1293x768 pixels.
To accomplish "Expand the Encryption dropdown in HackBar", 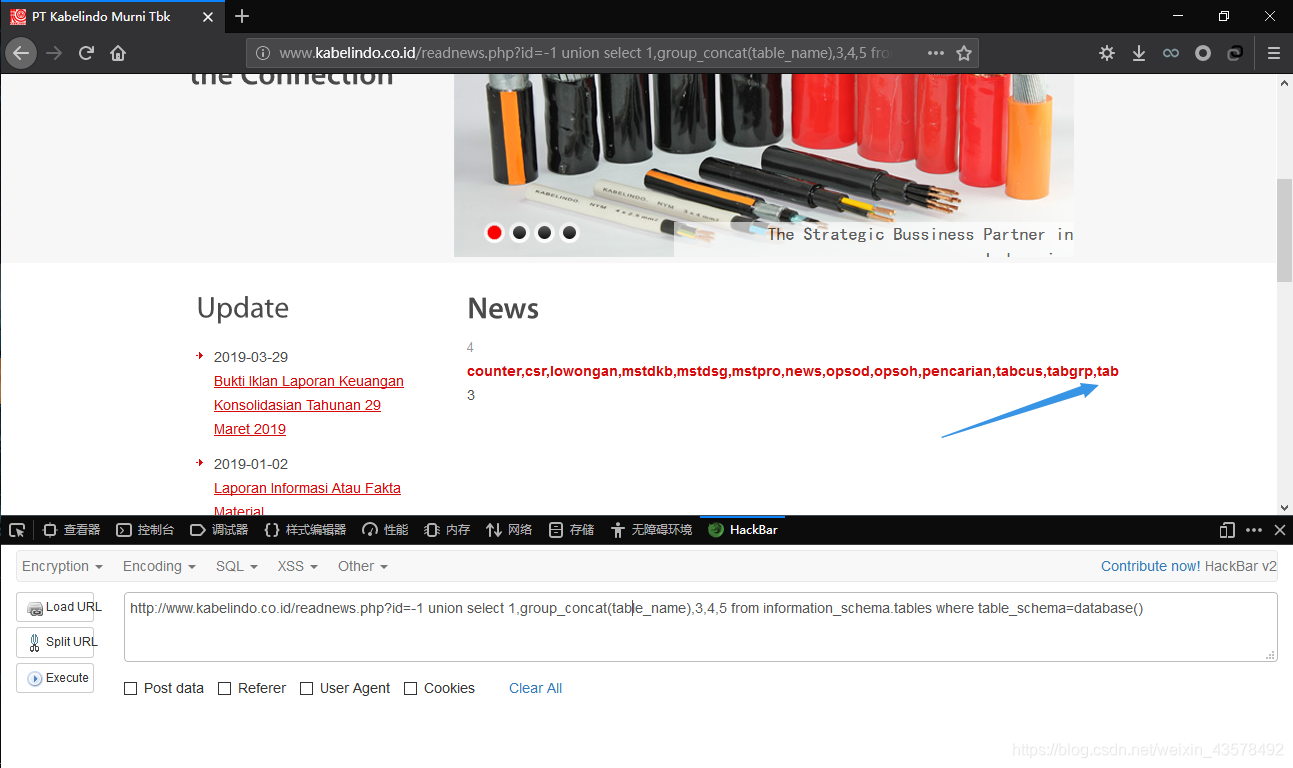I will click(x=62, y=566).
